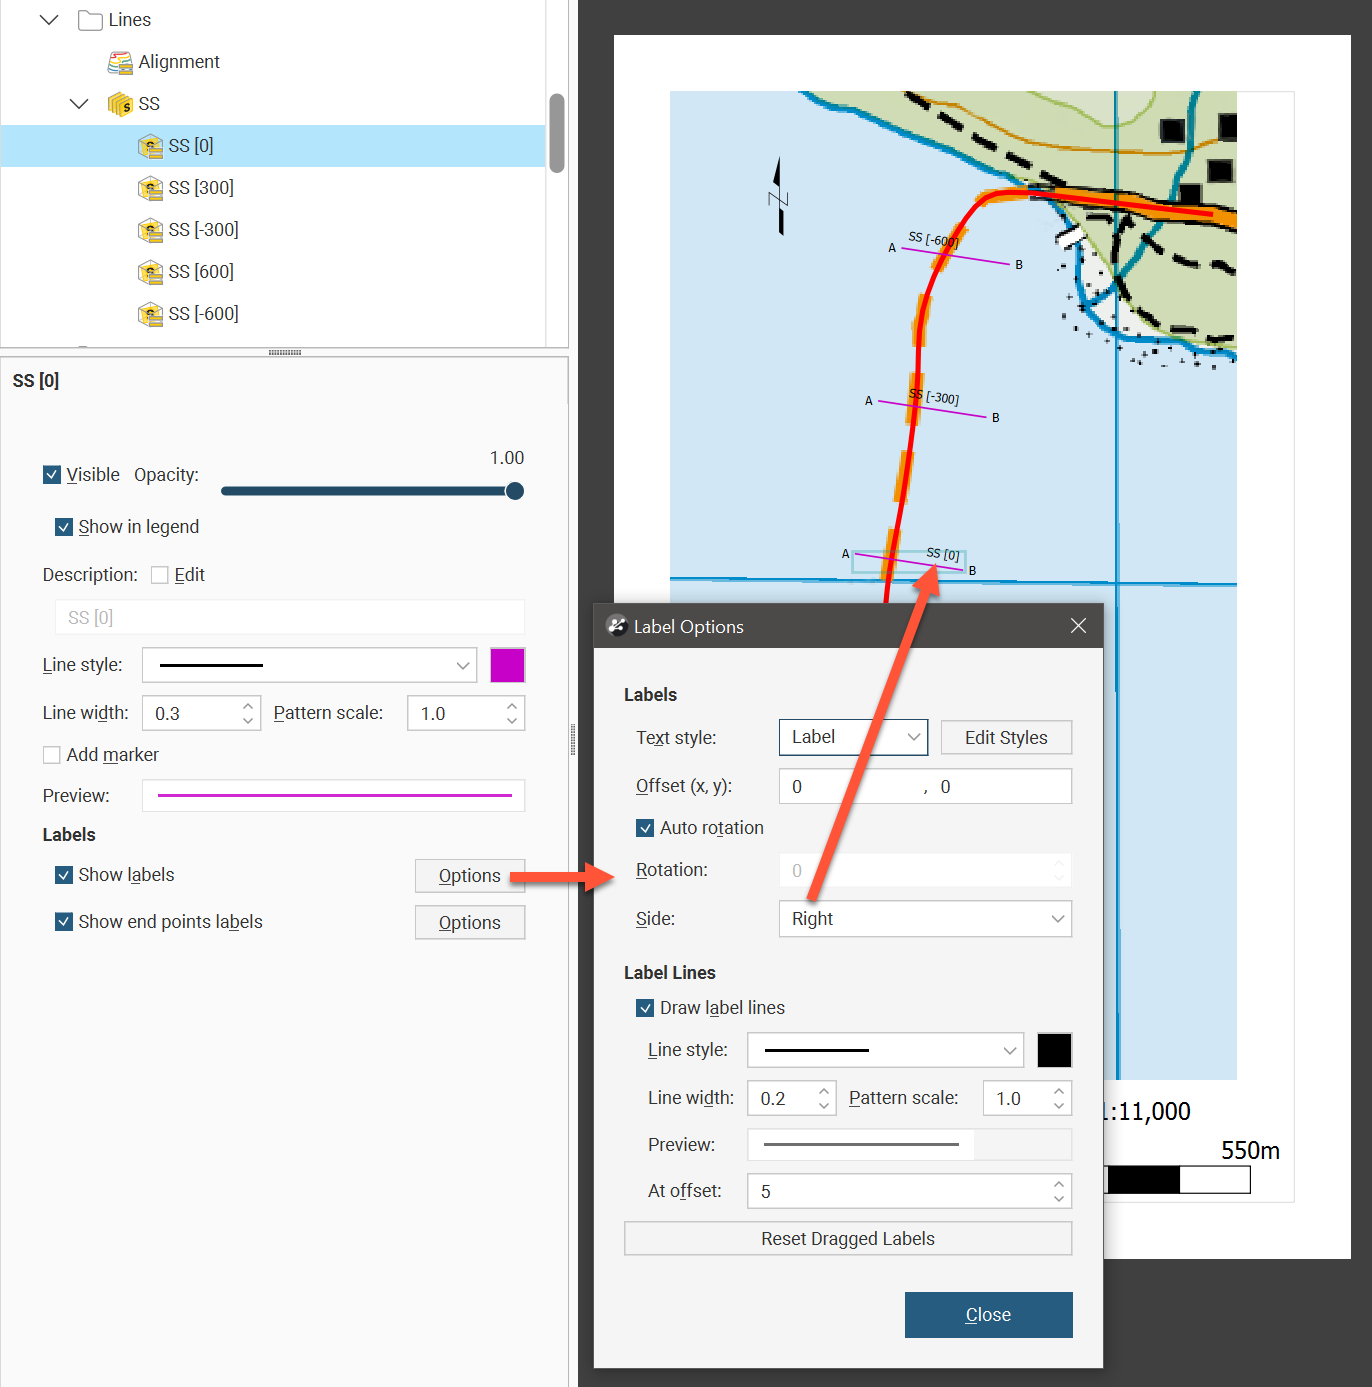Open the Side dropdown set to Right
The width and height of the screenshot is (1372, 1387).
pyautogui.click(x=924, y=919)
